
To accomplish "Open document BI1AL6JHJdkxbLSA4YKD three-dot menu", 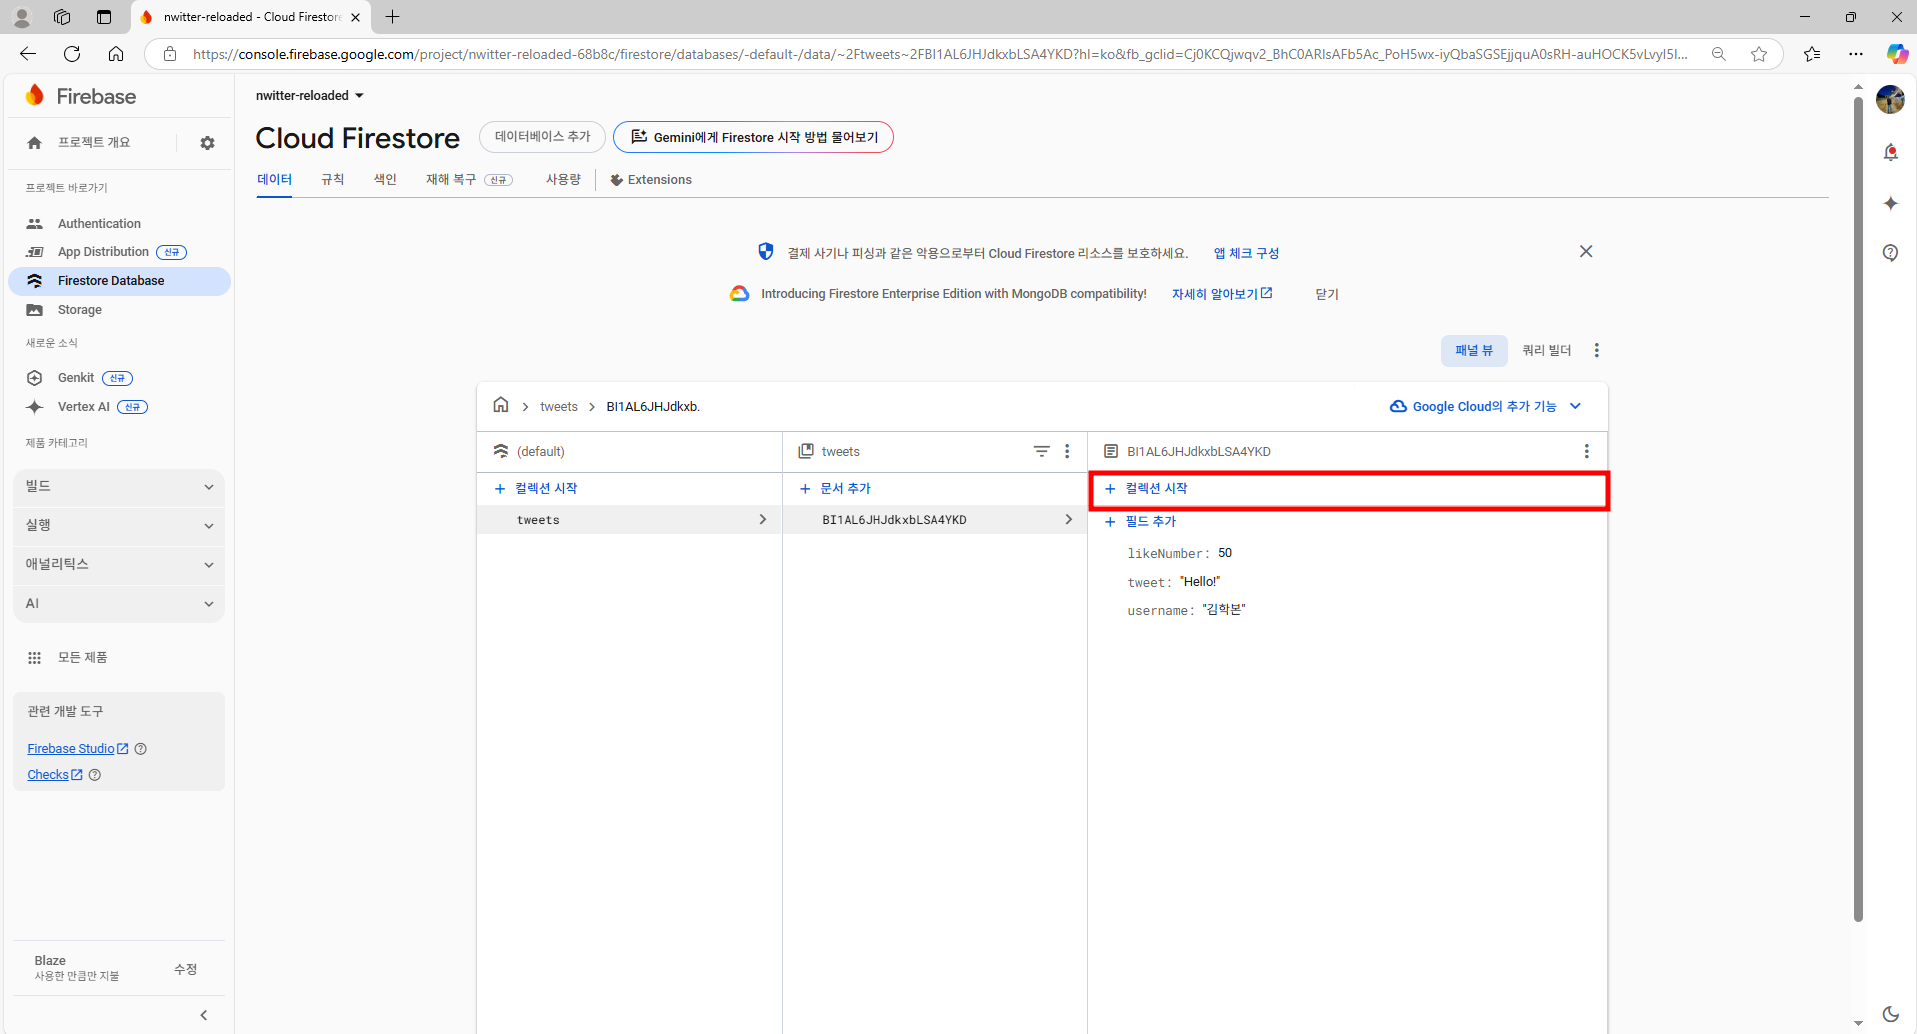I will click(x=1586, y=451).
